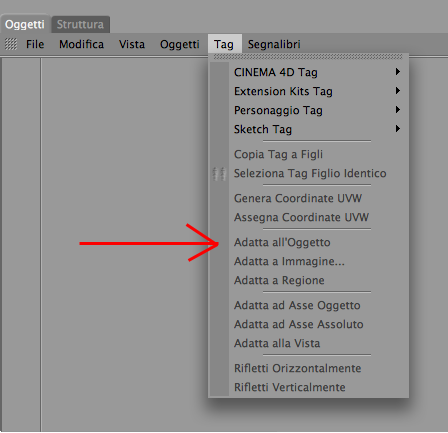
Task: Expand the Sketch Tag submenu arrow
Action: coord(397,129)
